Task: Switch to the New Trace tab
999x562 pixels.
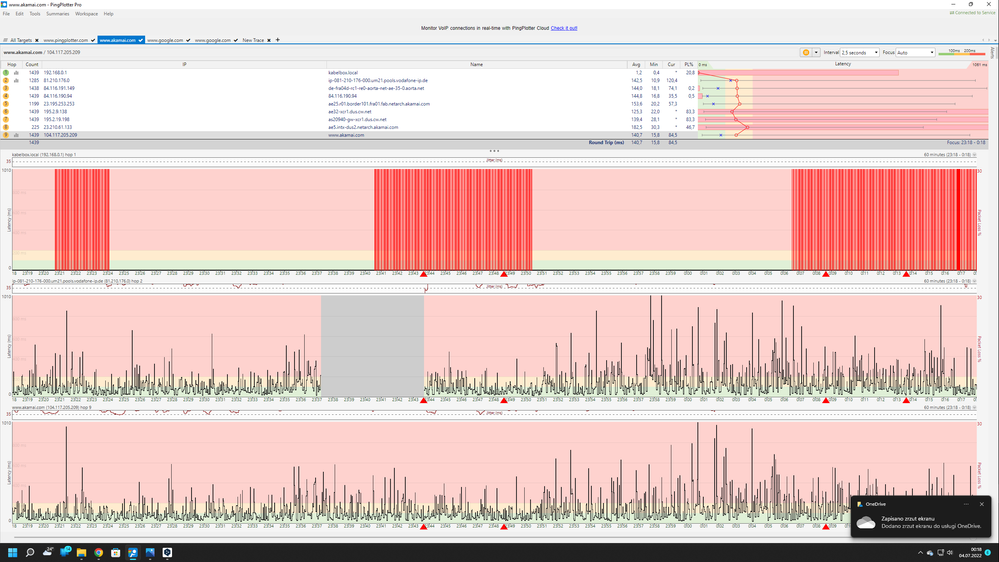Action: pos(254,40)
